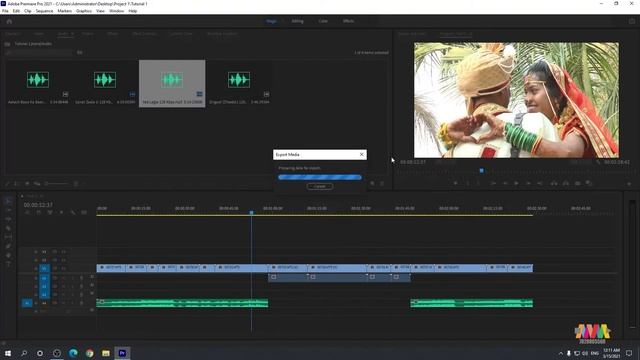Click the Lift button in Program monitor

pos(554,184)
